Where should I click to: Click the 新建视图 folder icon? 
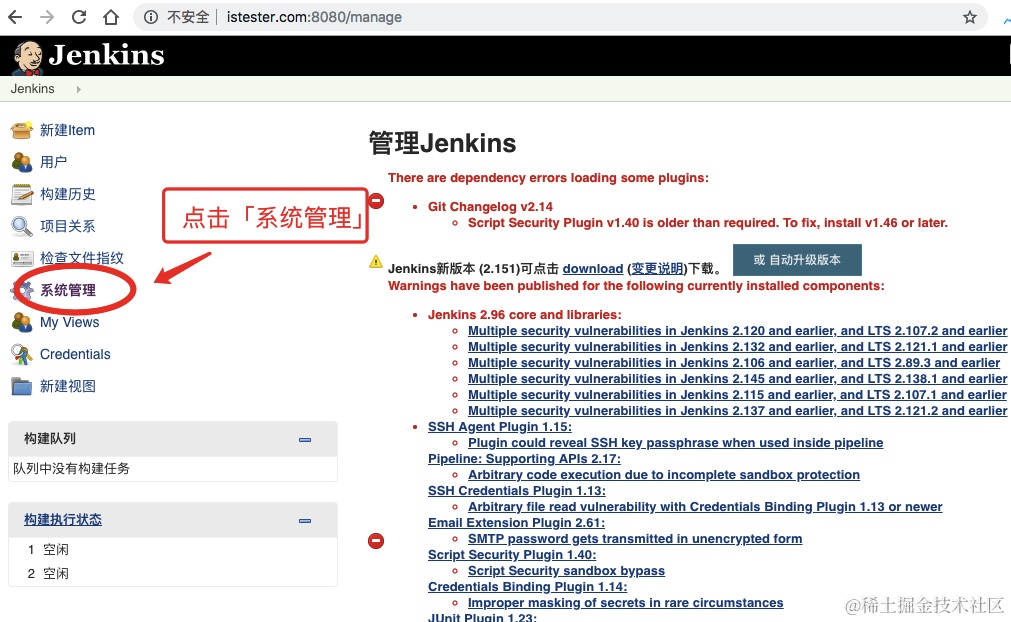click(21, 386)
